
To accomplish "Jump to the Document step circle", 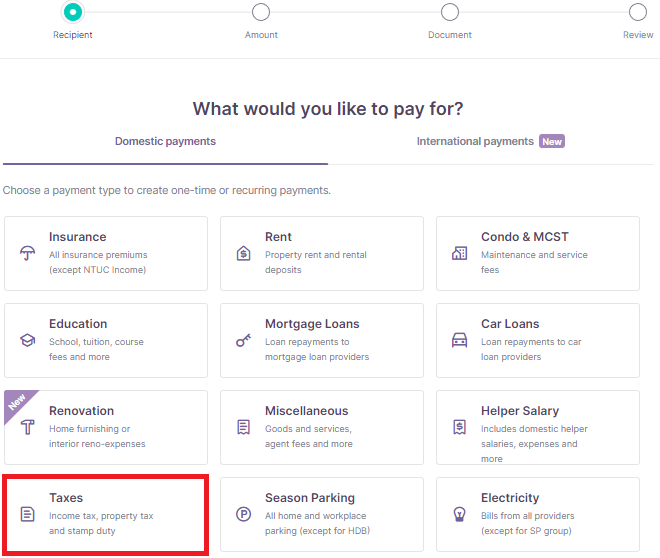I will pyautogui.click(x=450, y=12).
